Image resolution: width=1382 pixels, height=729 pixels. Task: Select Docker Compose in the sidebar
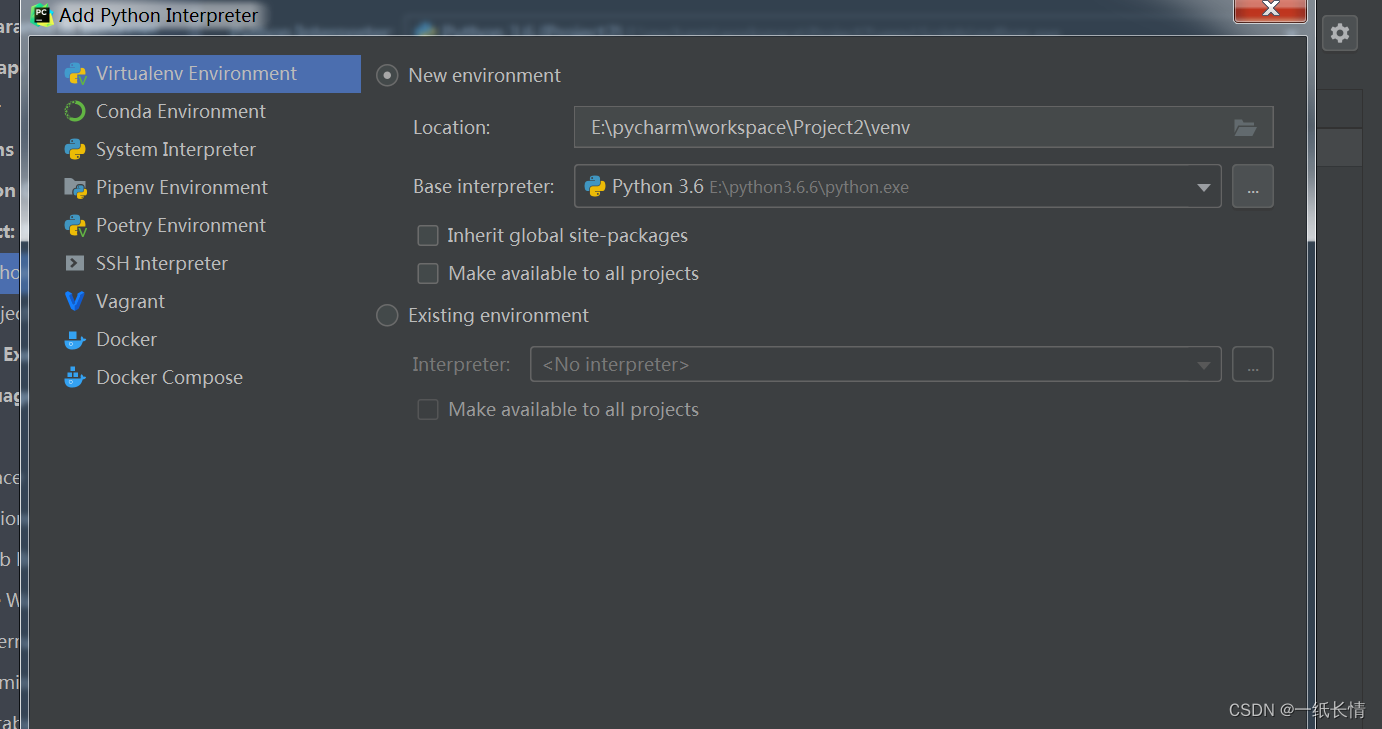click(x=209, y=378)
